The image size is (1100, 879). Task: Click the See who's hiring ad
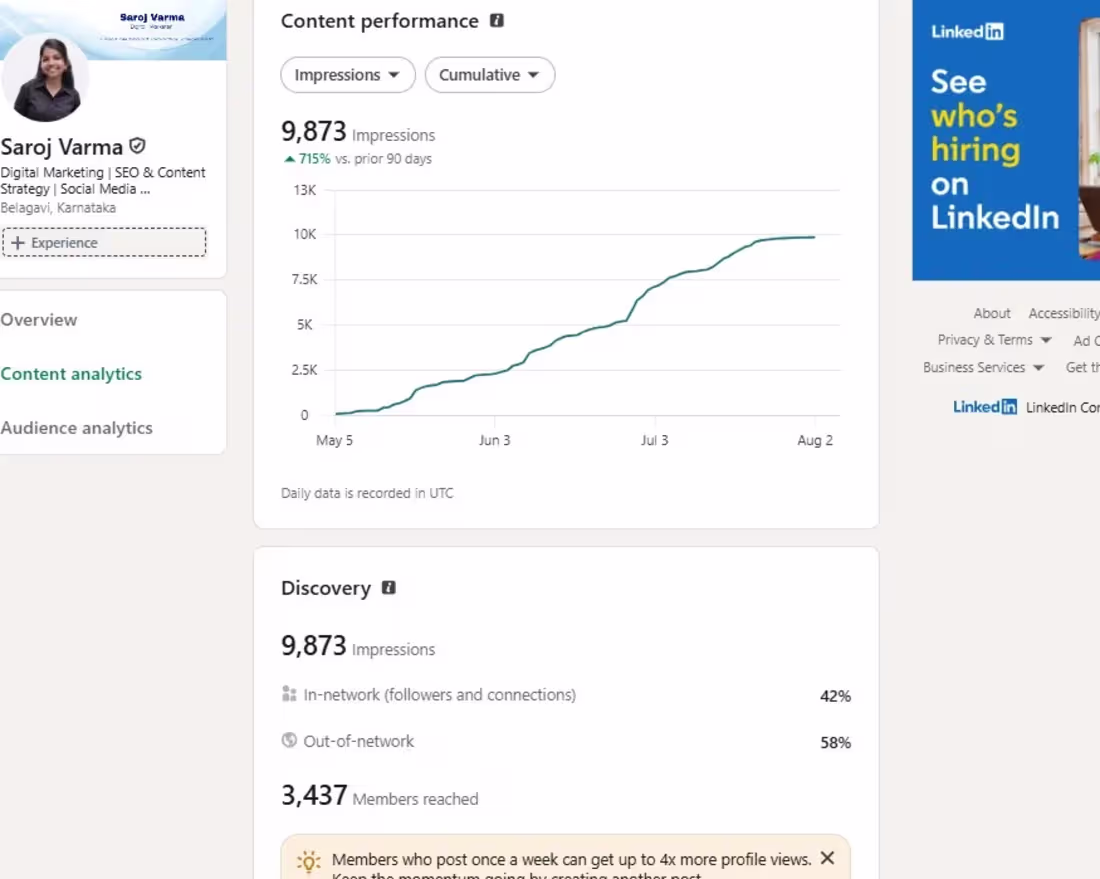click(1006, 140)
